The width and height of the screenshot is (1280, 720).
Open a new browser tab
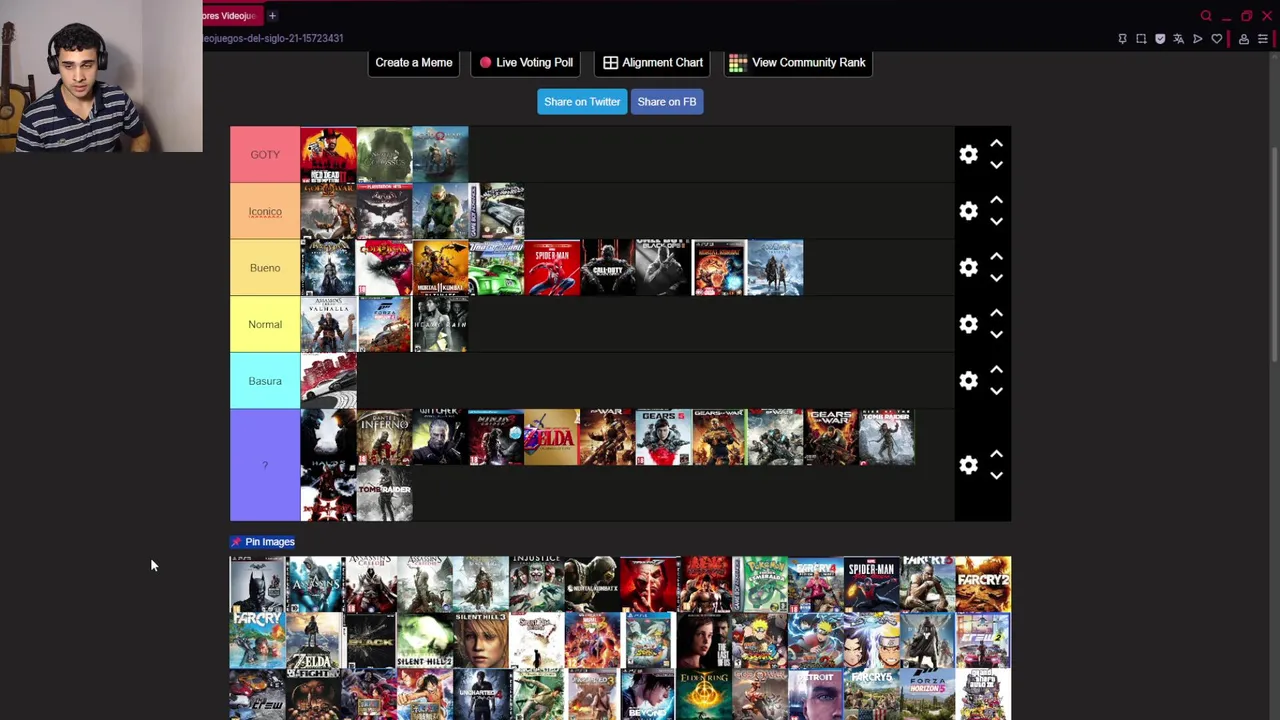coord(272,16)
